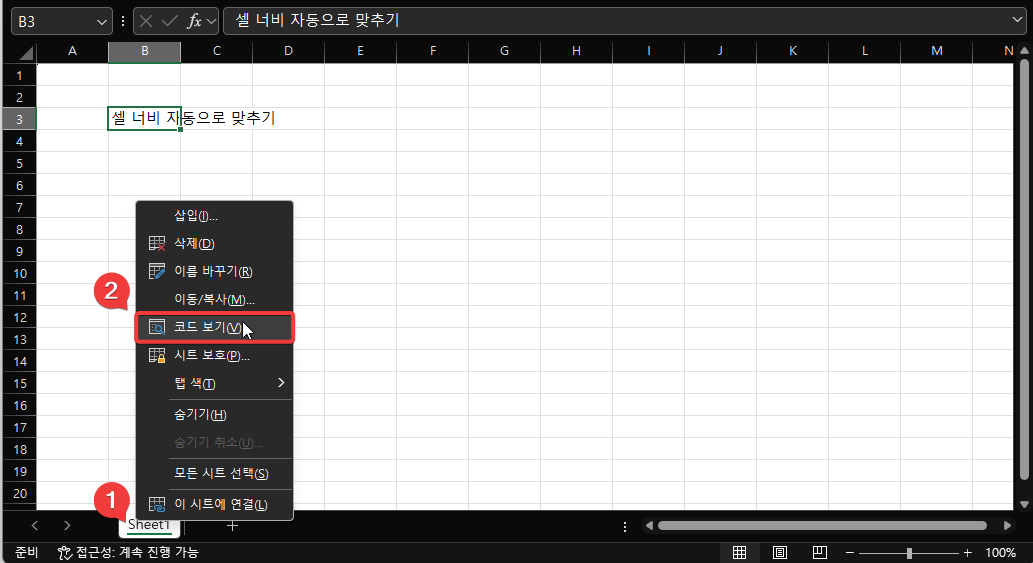This screenshot has height=563, width=1033.
Task: Click next sheet navigation arrow
Action: (67, 525)
